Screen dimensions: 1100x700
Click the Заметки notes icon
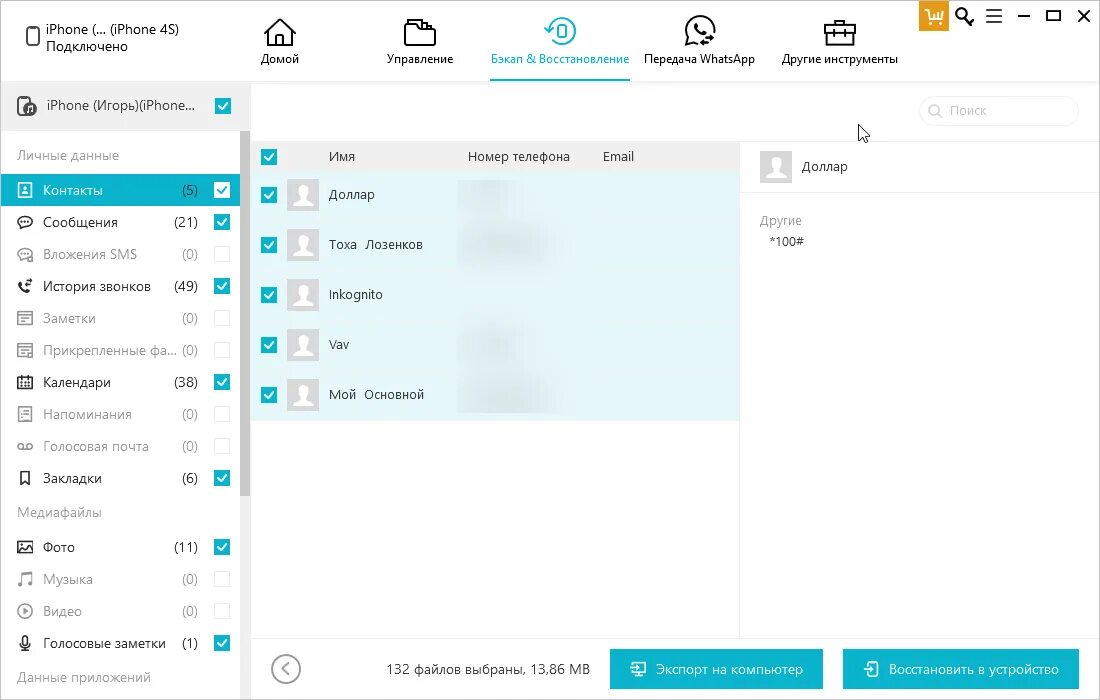(x=25, y=318)
